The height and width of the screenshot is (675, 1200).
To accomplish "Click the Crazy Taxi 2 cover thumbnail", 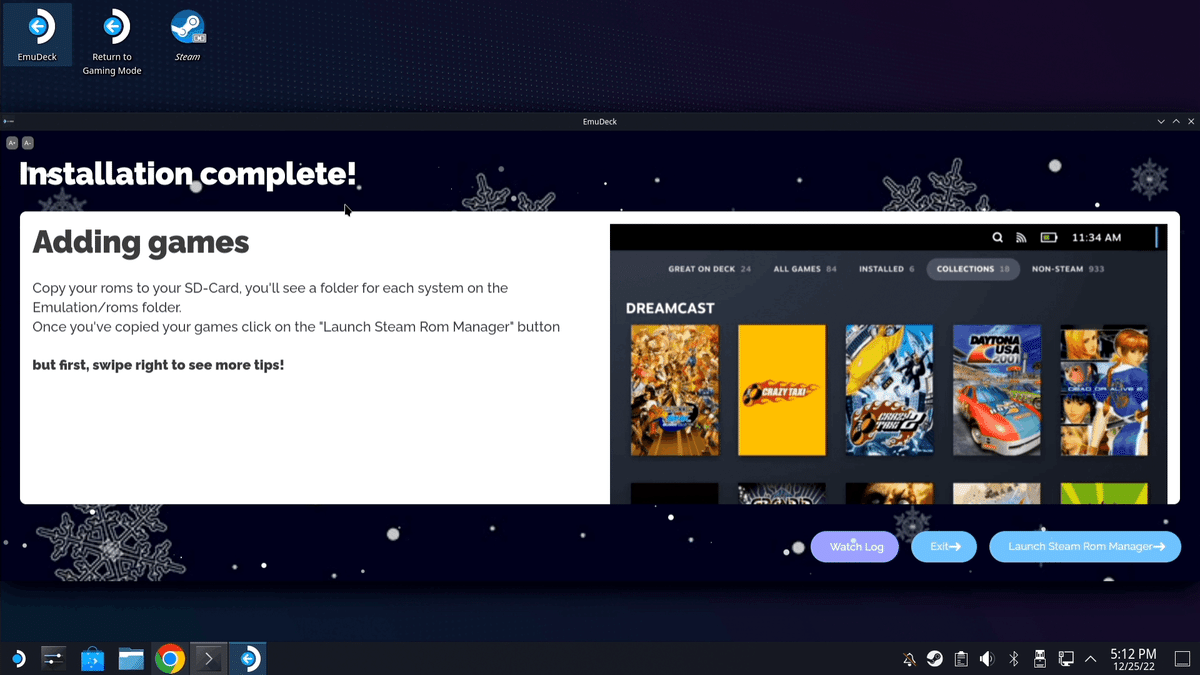I will (x=889, y=390).
